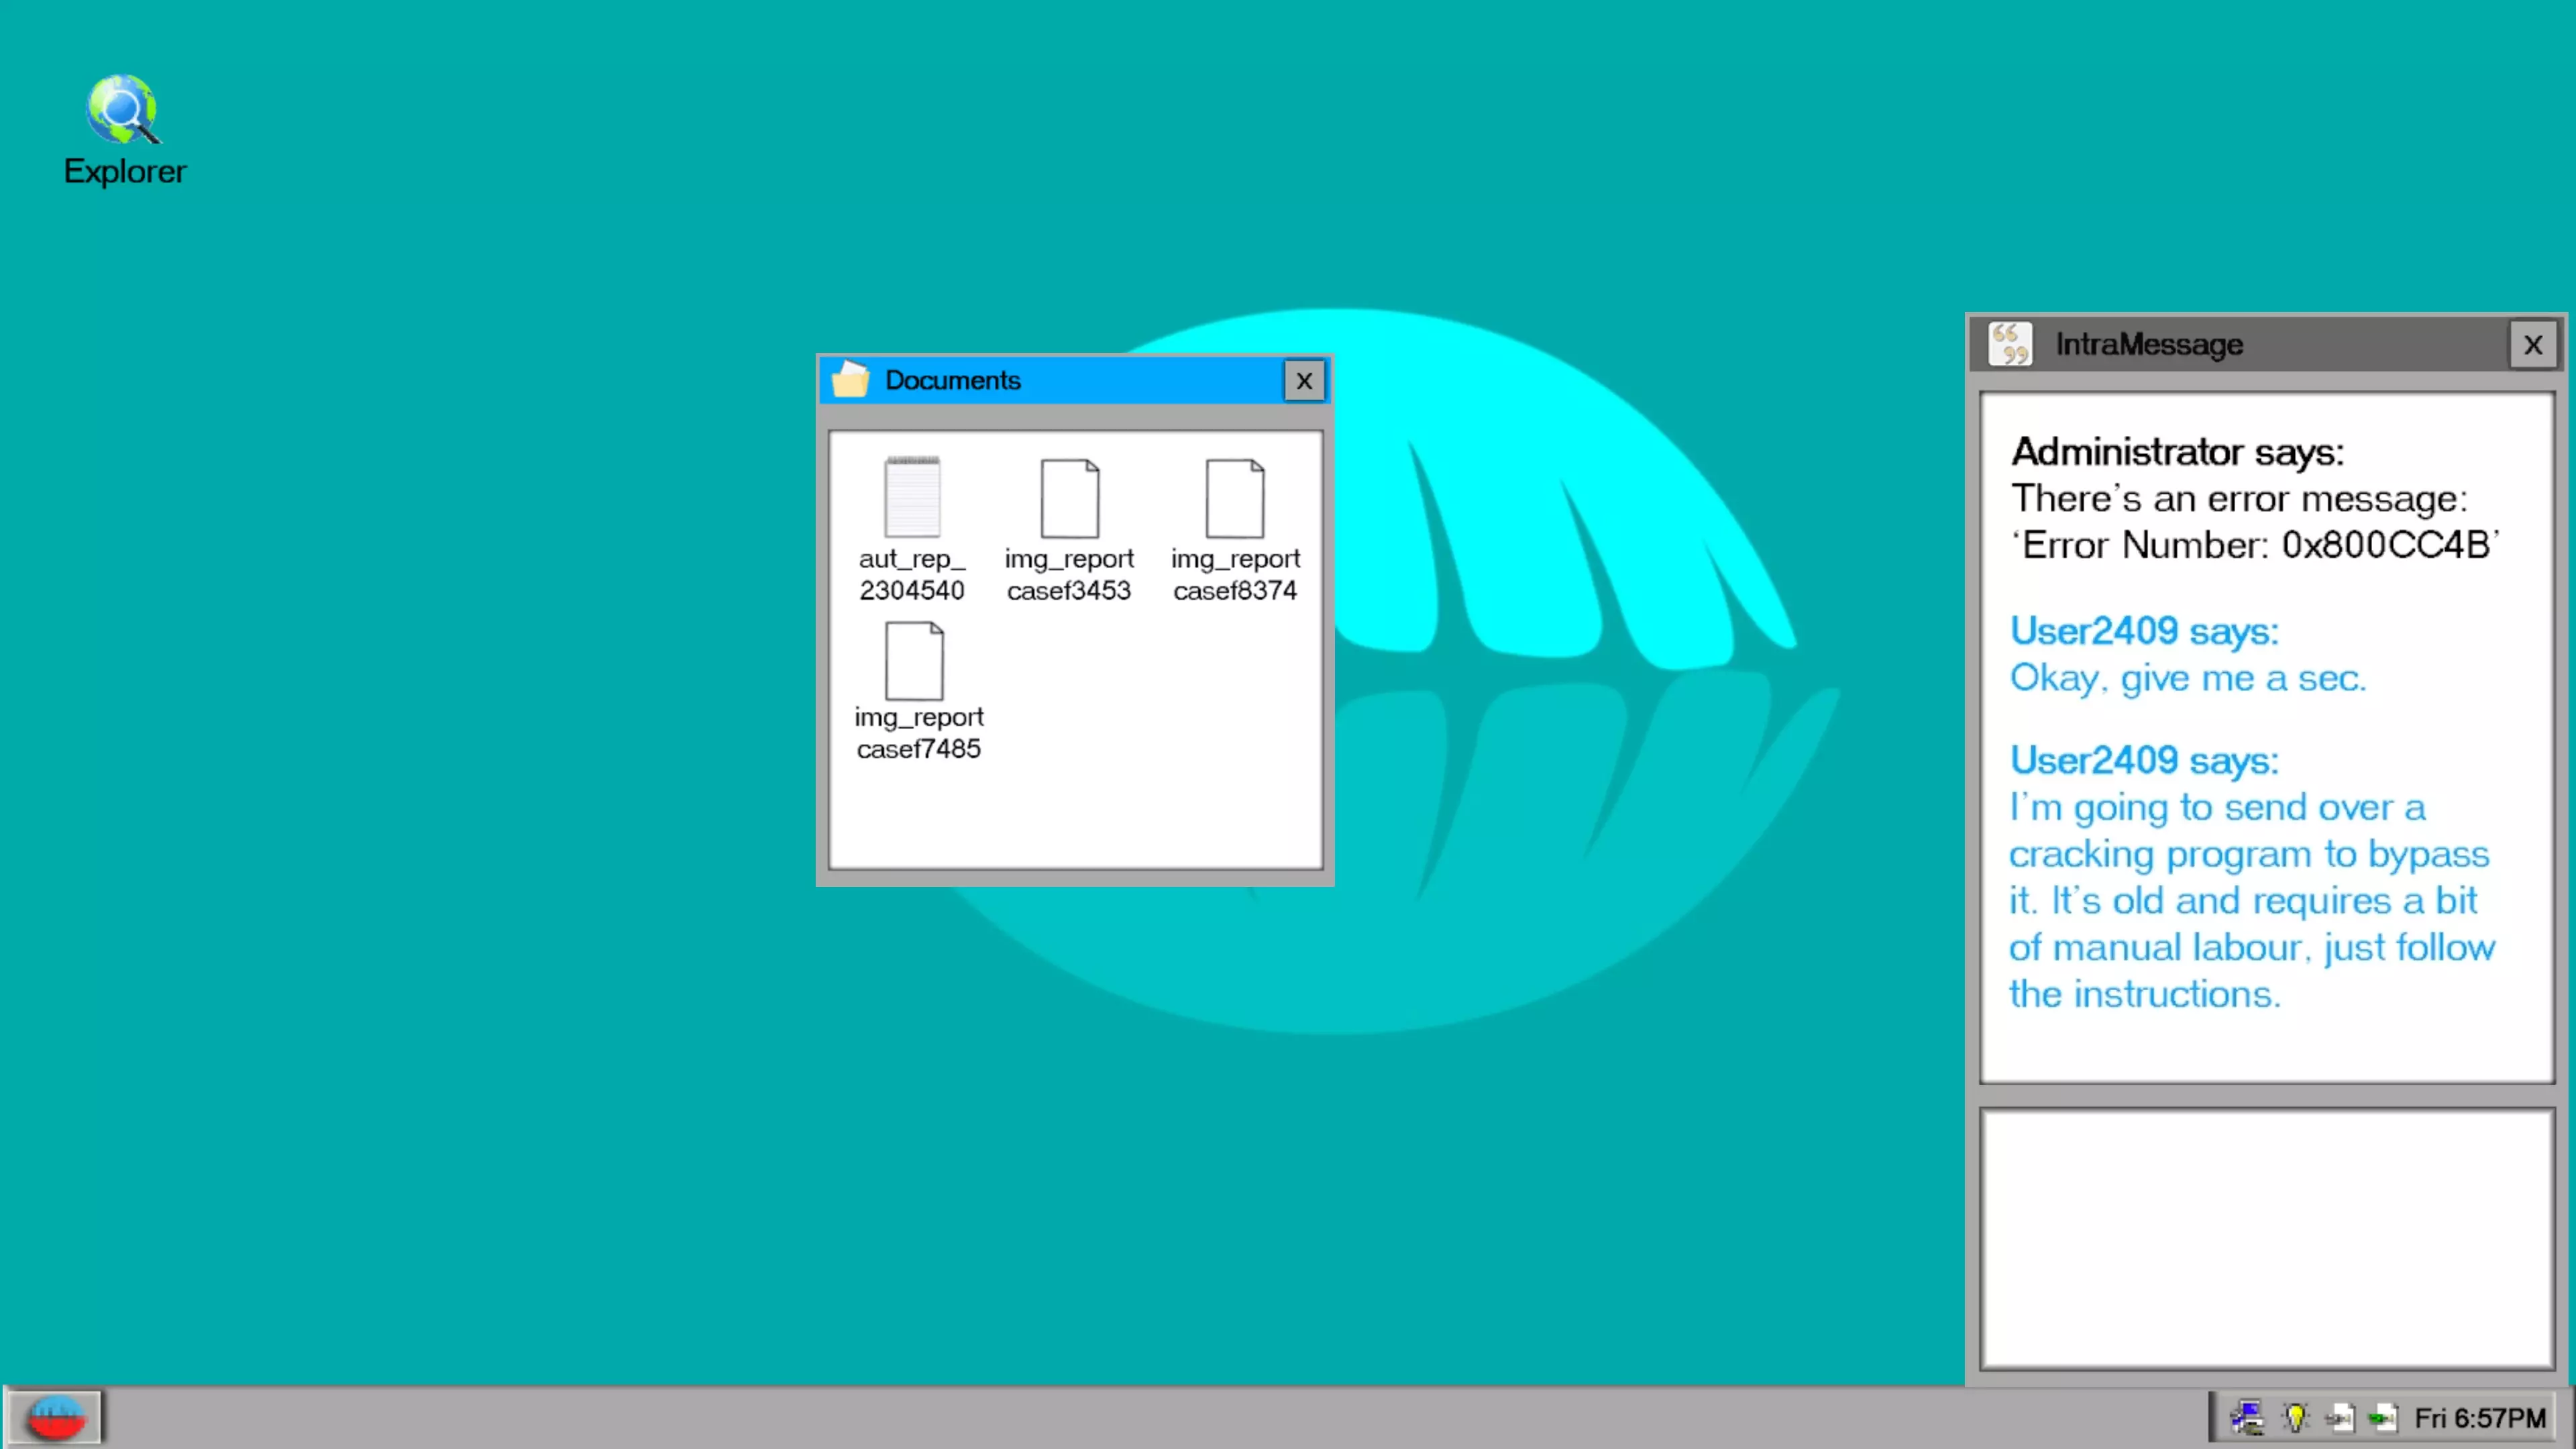The image size is (2576, 1449).
Task: Click the IntraMessage title bar text
Action: (x=2148, y=344)
